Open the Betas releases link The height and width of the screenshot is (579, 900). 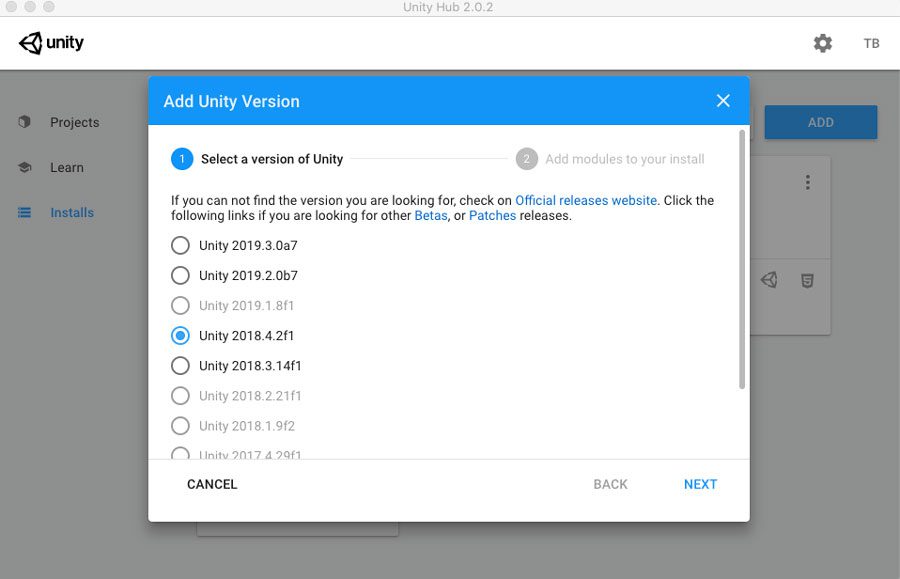coord(430,216)
